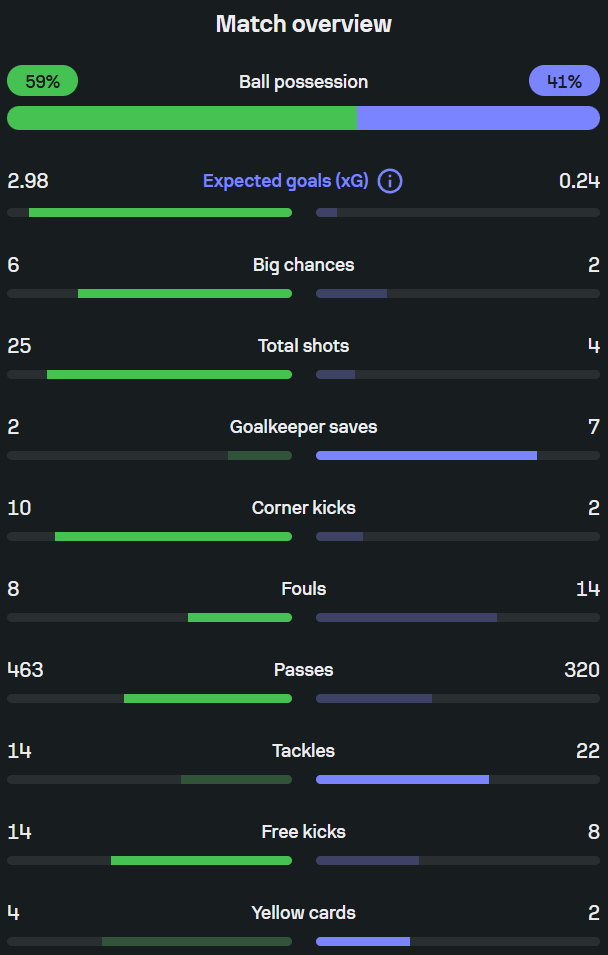The width and height of the screenshot is (608, 955).
Task: Select the Goalkeeper saves label
Action: 303,427
